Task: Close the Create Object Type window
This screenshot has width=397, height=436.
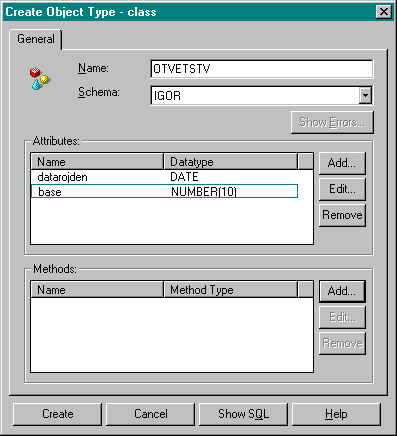Action: [384, 12]
